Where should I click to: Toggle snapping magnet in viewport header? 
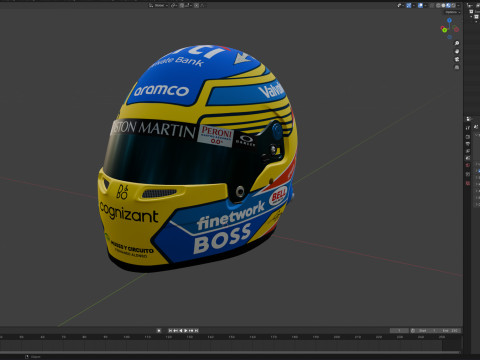[x=182, y=5]
